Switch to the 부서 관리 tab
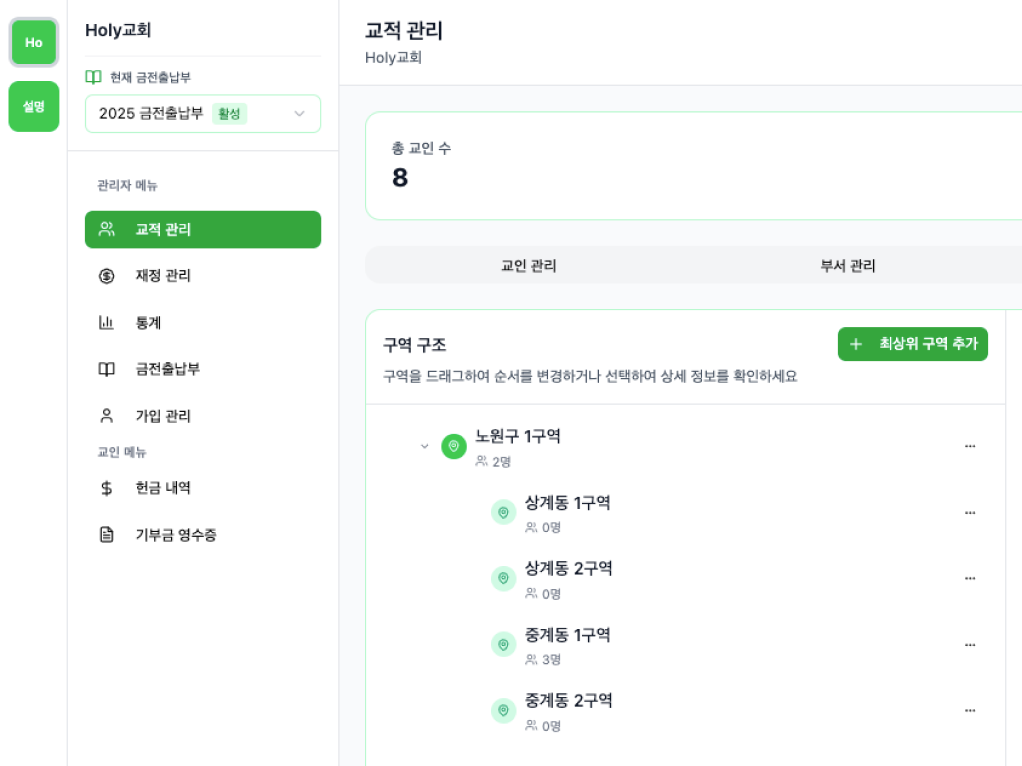The image size is (1022, 766). click(x=847, y=266)
